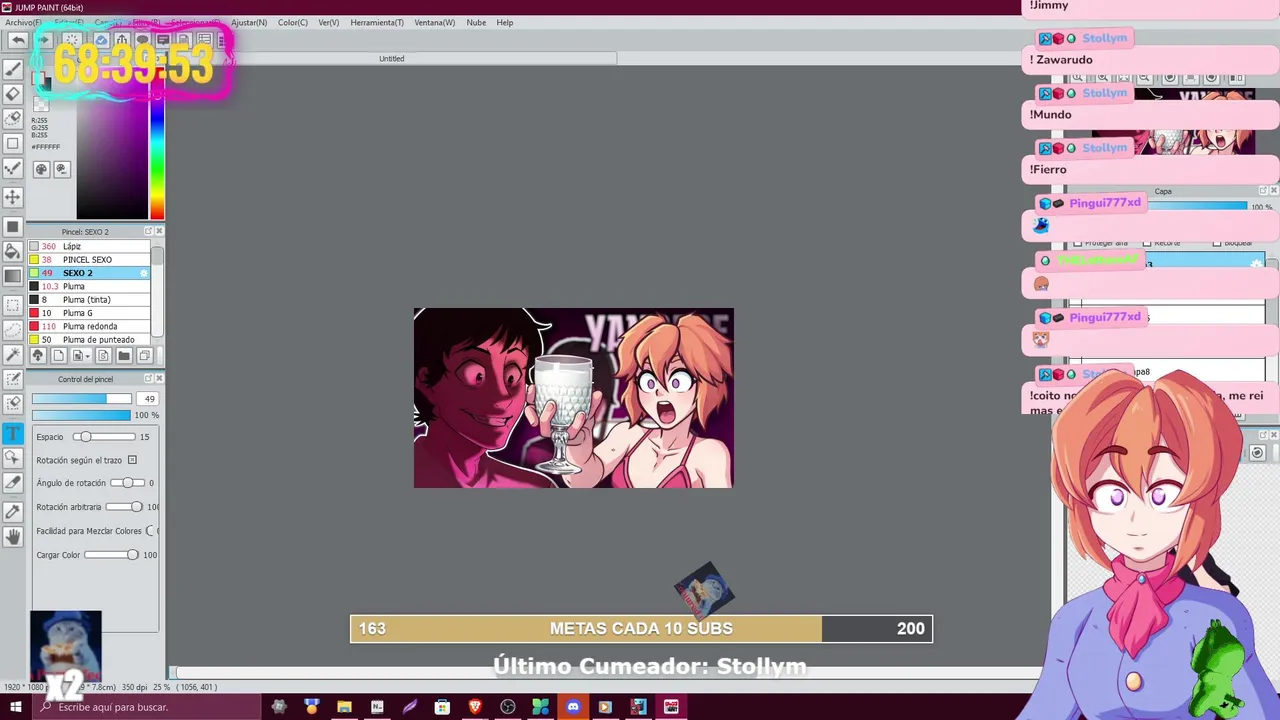Image resolution: width=1280 pixels, height=720 pixels.
Task: Open the Windows Start menu
Action: pyautogui.click(x=15, y=707)
